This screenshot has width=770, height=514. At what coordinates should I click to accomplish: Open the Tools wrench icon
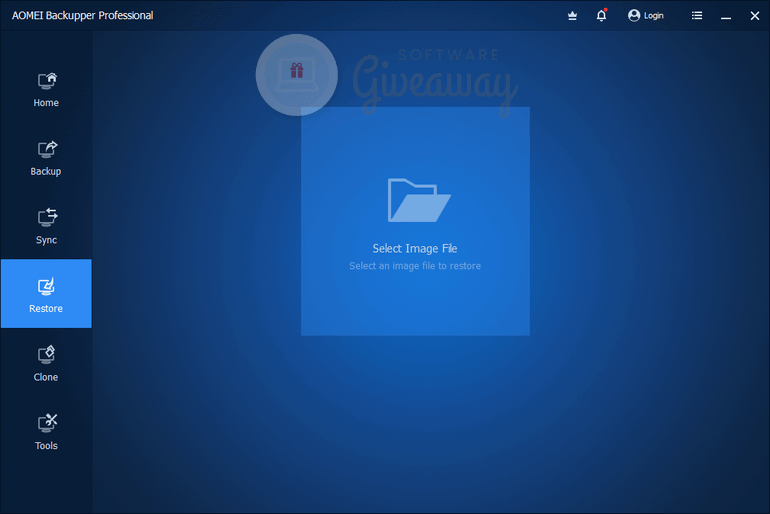point(46,424)
